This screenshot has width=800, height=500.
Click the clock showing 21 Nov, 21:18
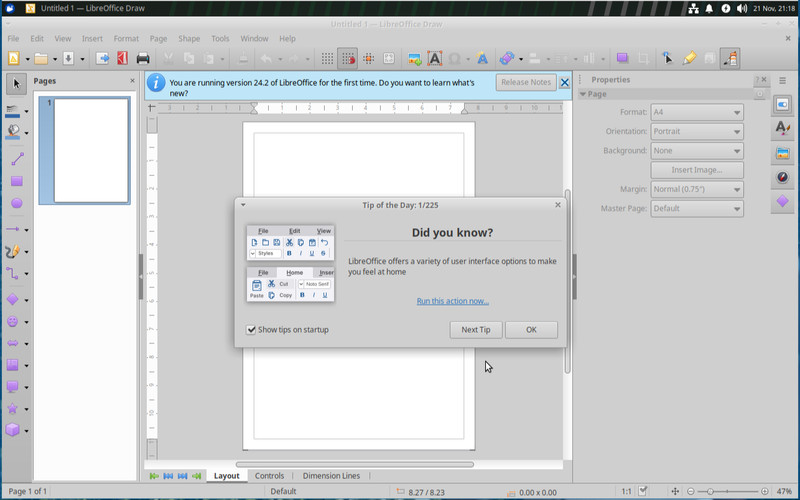click(773, 8)
